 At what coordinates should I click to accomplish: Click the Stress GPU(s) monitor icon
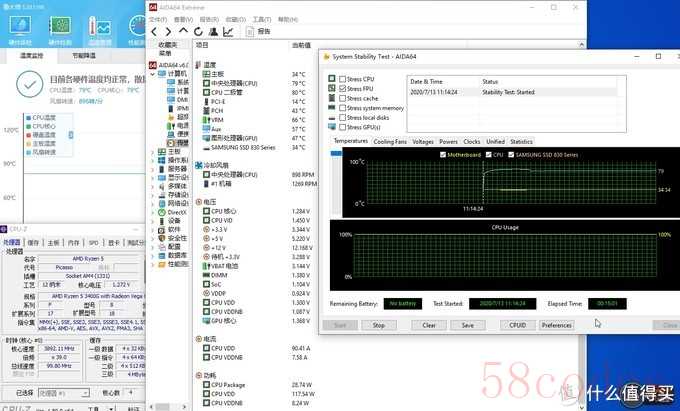(x=332, y=127)
